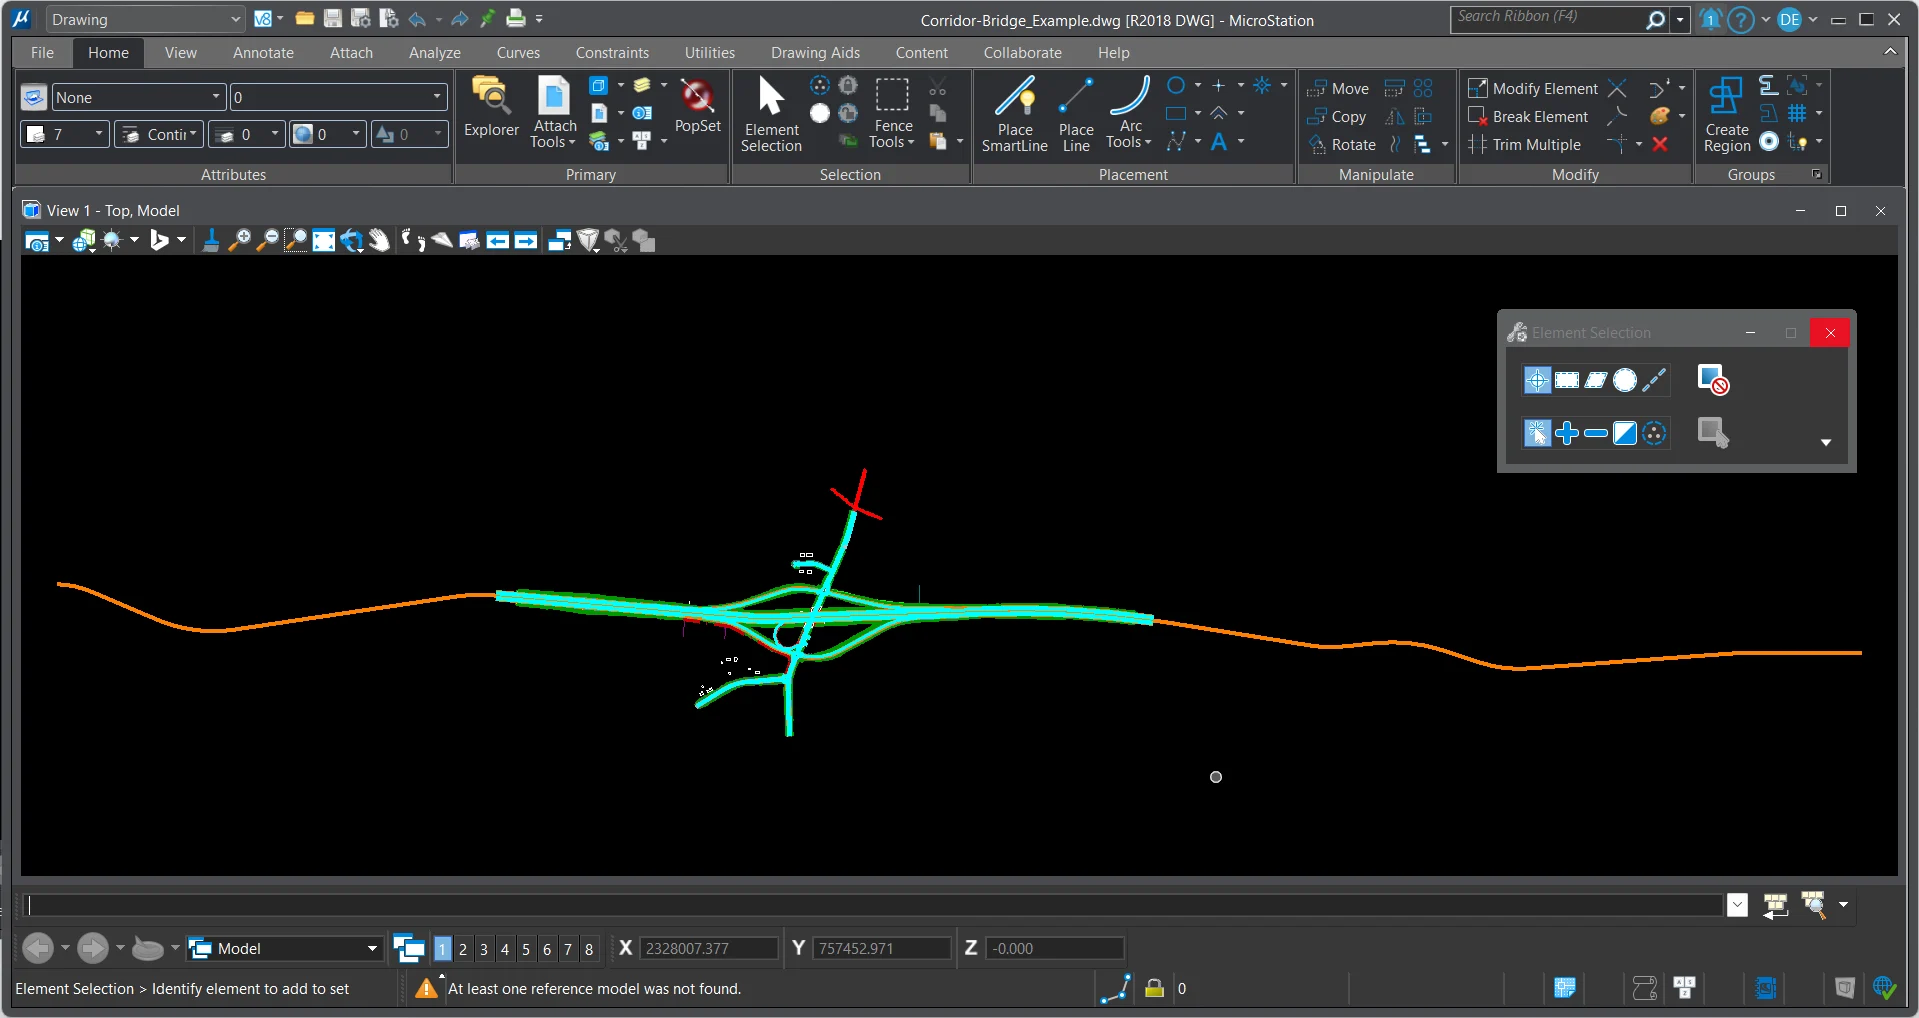This screenshot has height=1018, width=1919.
Task: Open the Utilities ribbon tab
Action: click(710, 53)
